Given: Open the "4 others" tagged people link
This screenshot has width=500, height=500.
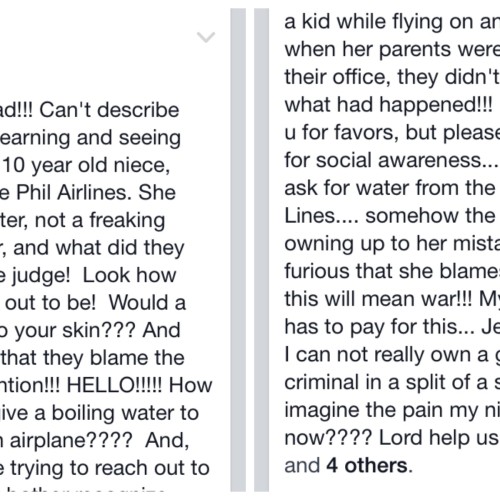Looking at the screenshot, I should (367, 465).
